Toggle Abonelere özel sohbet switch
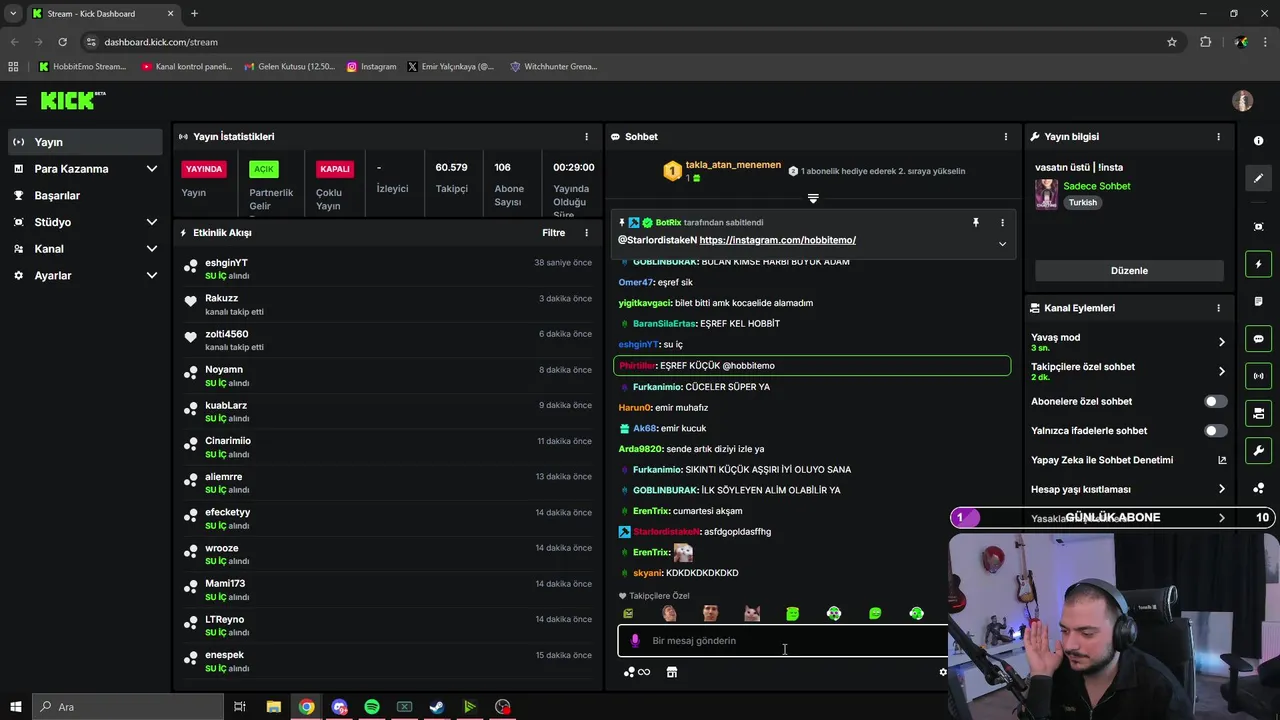Image resolution: width=1280 pixels, height=720 pixels. click(1215, 401)
